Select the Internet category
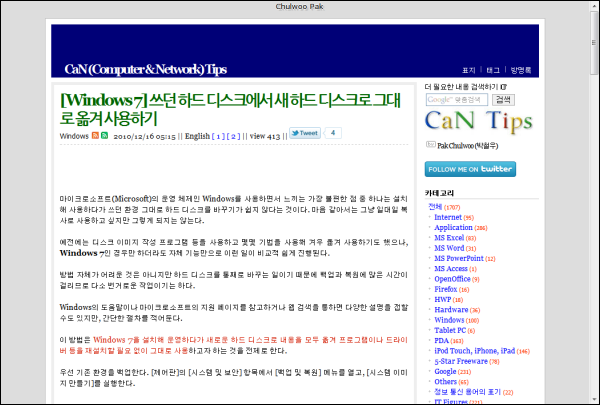This screenshot has width=600, height=405. 448,217
